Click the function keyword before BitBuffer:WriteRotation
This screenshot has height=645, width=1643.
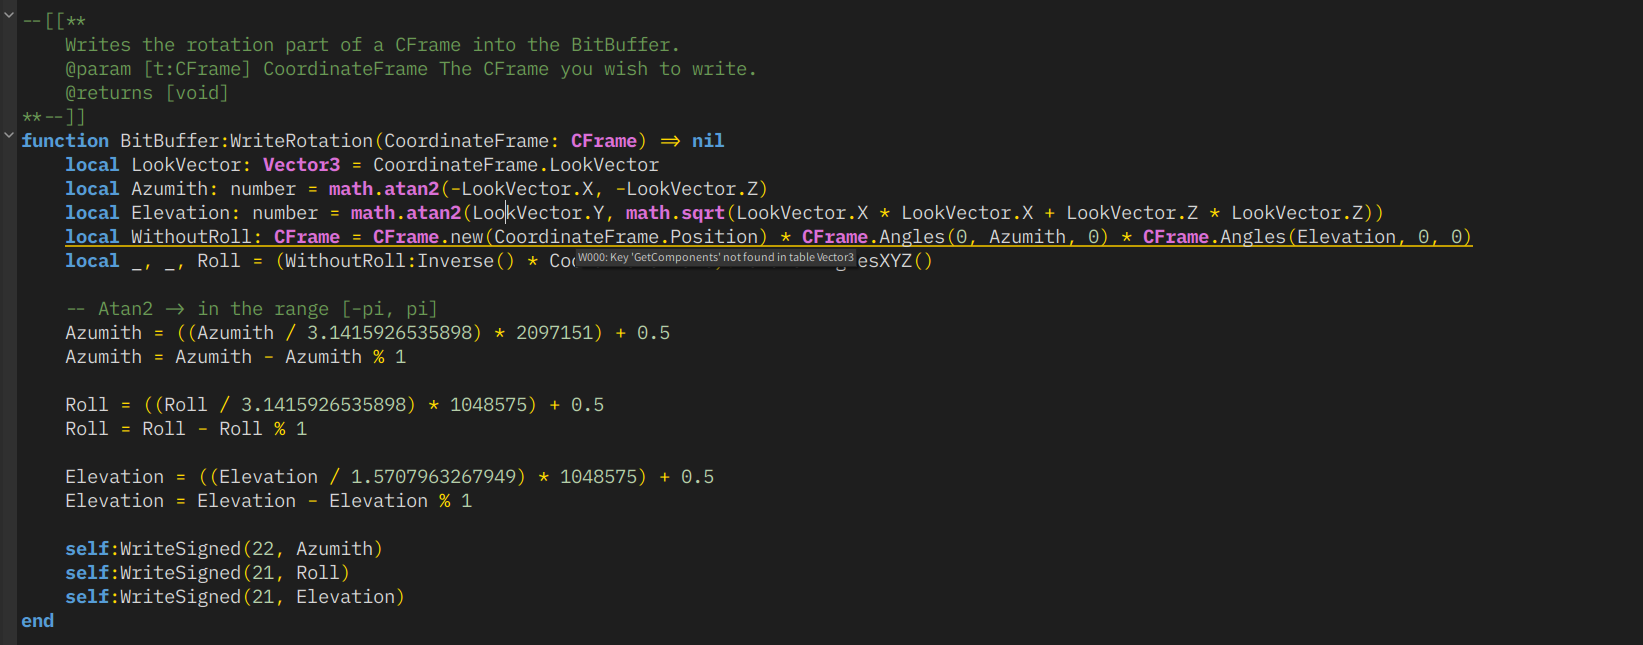[65, 141]
